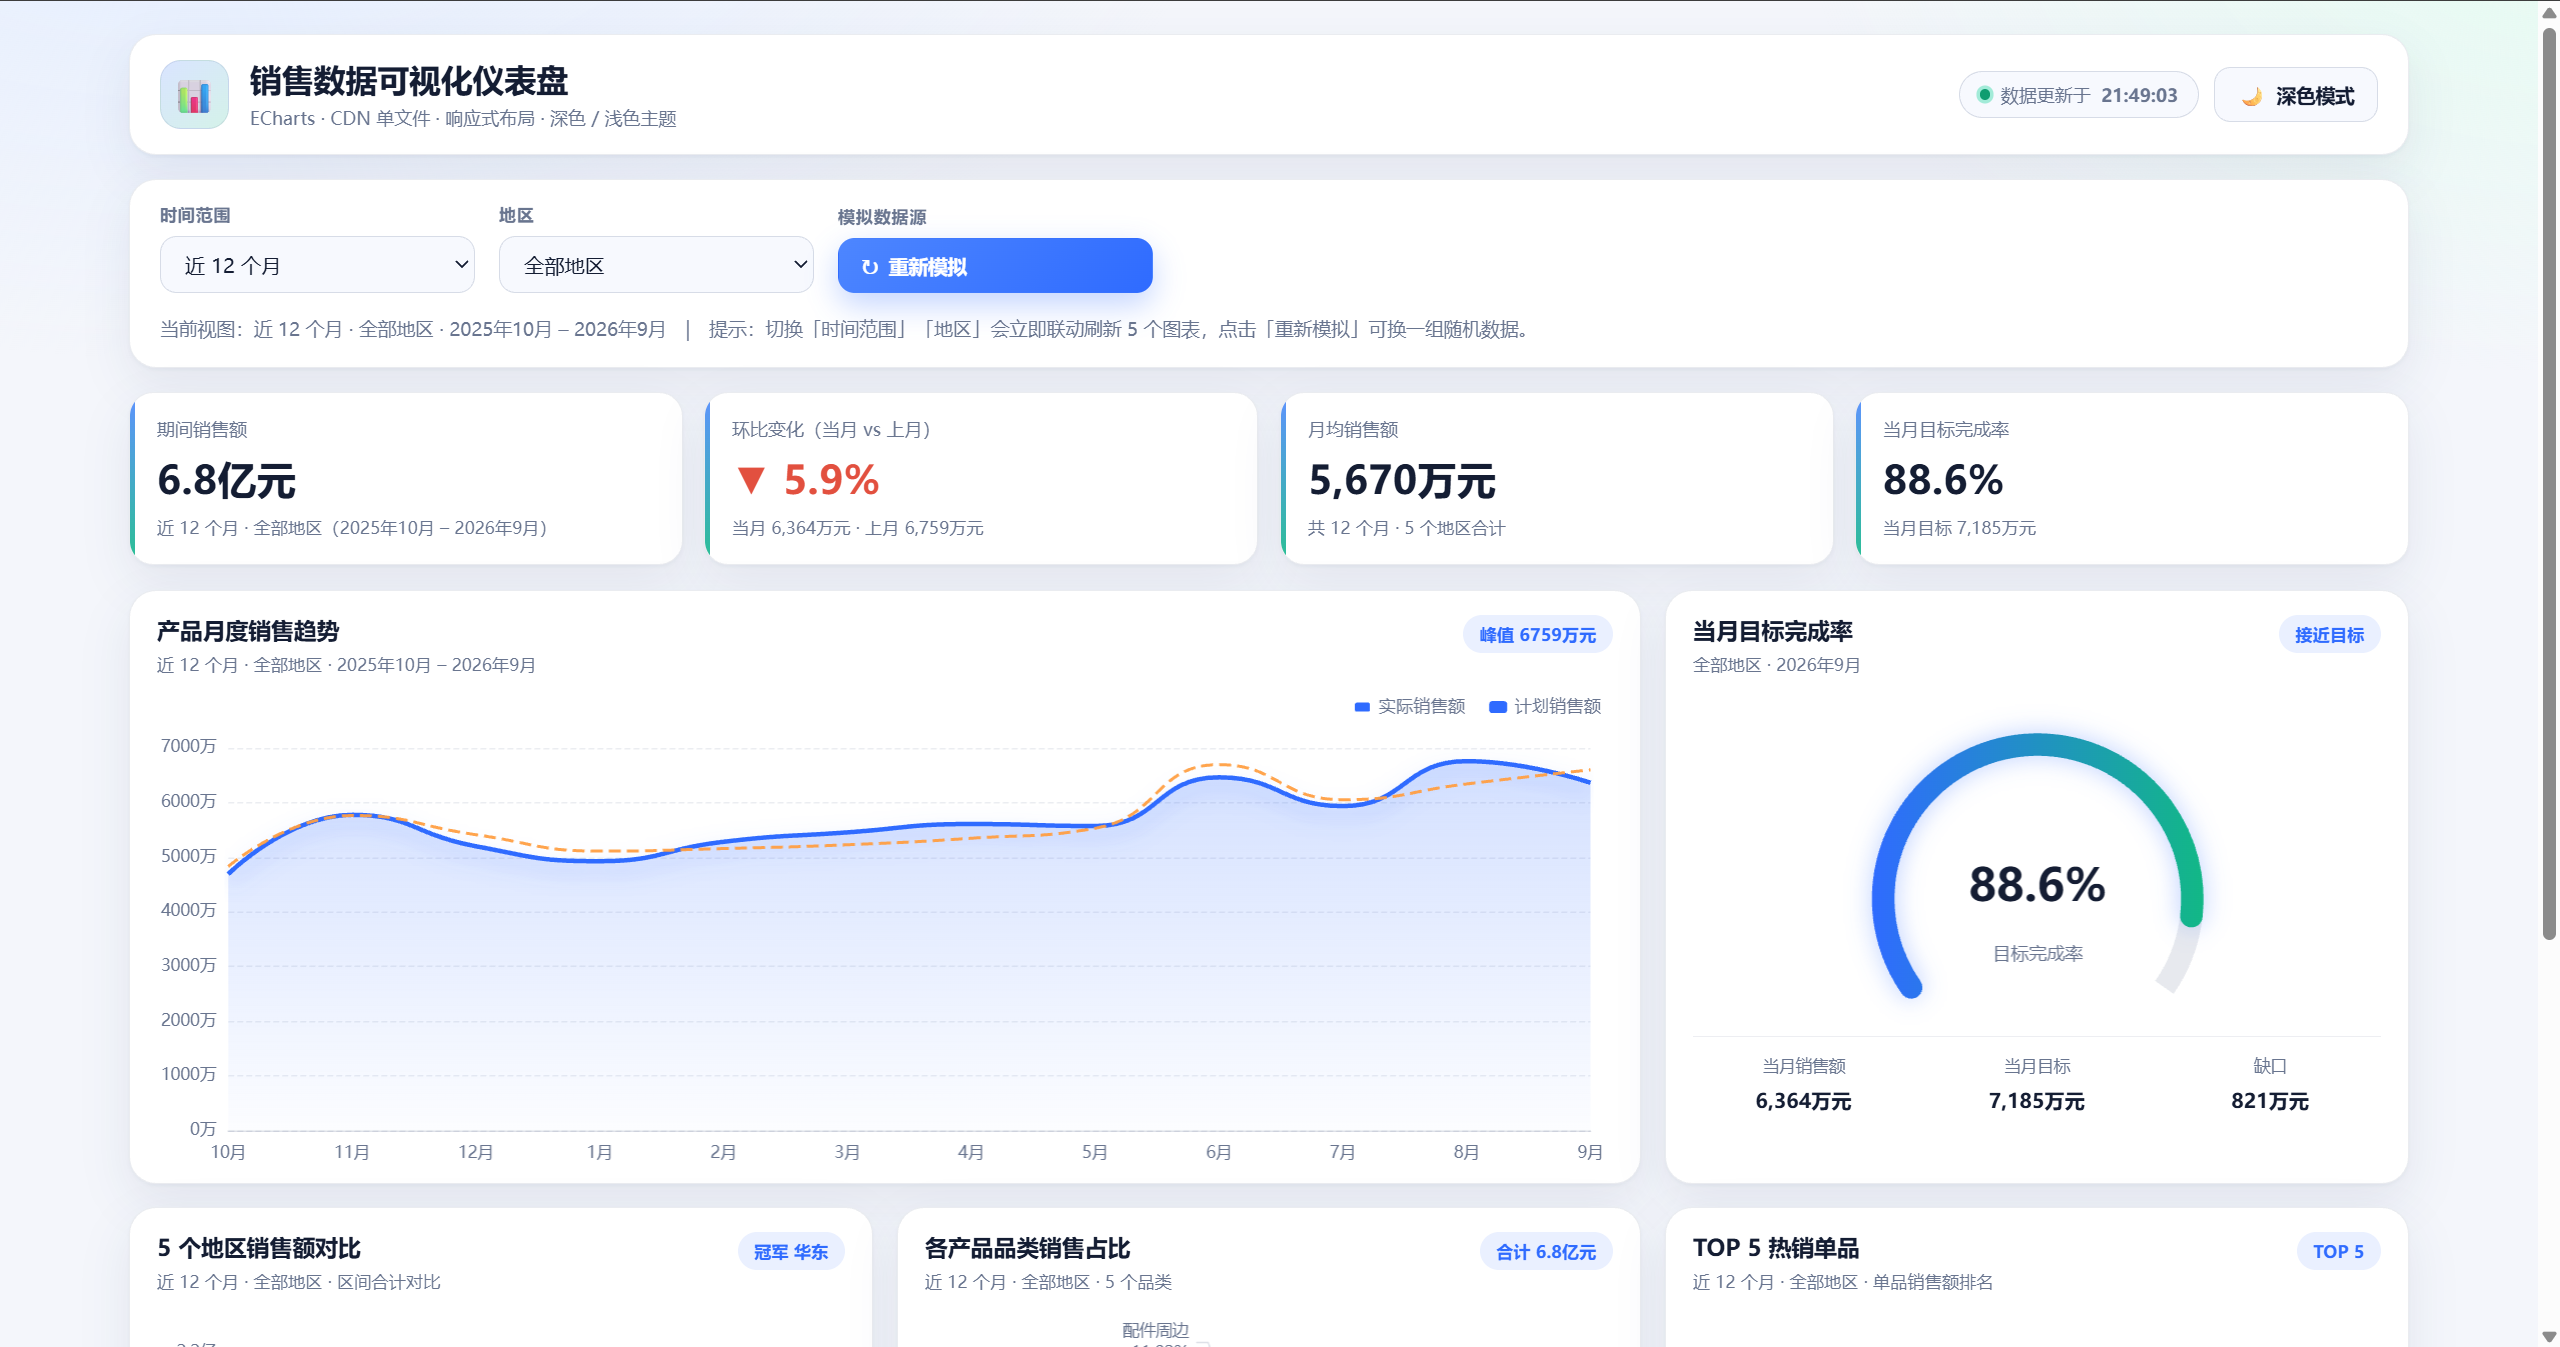The image size is (2560, 1347).
Task: Click the 合计 6.8亿元 badge
Action: [x=1546, y=1252]
